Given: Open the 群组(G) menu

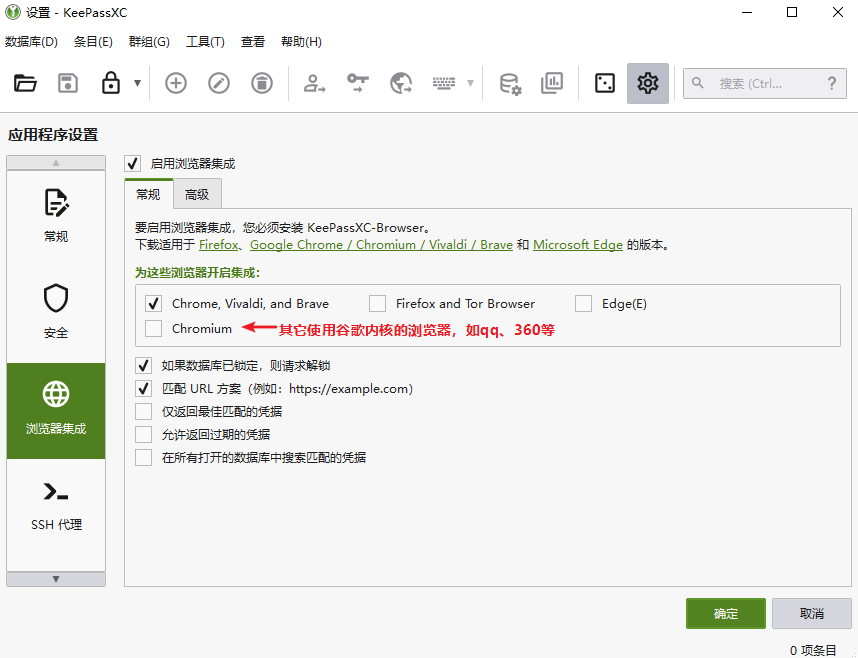Looking at the screenshot, I should point(149,42).
